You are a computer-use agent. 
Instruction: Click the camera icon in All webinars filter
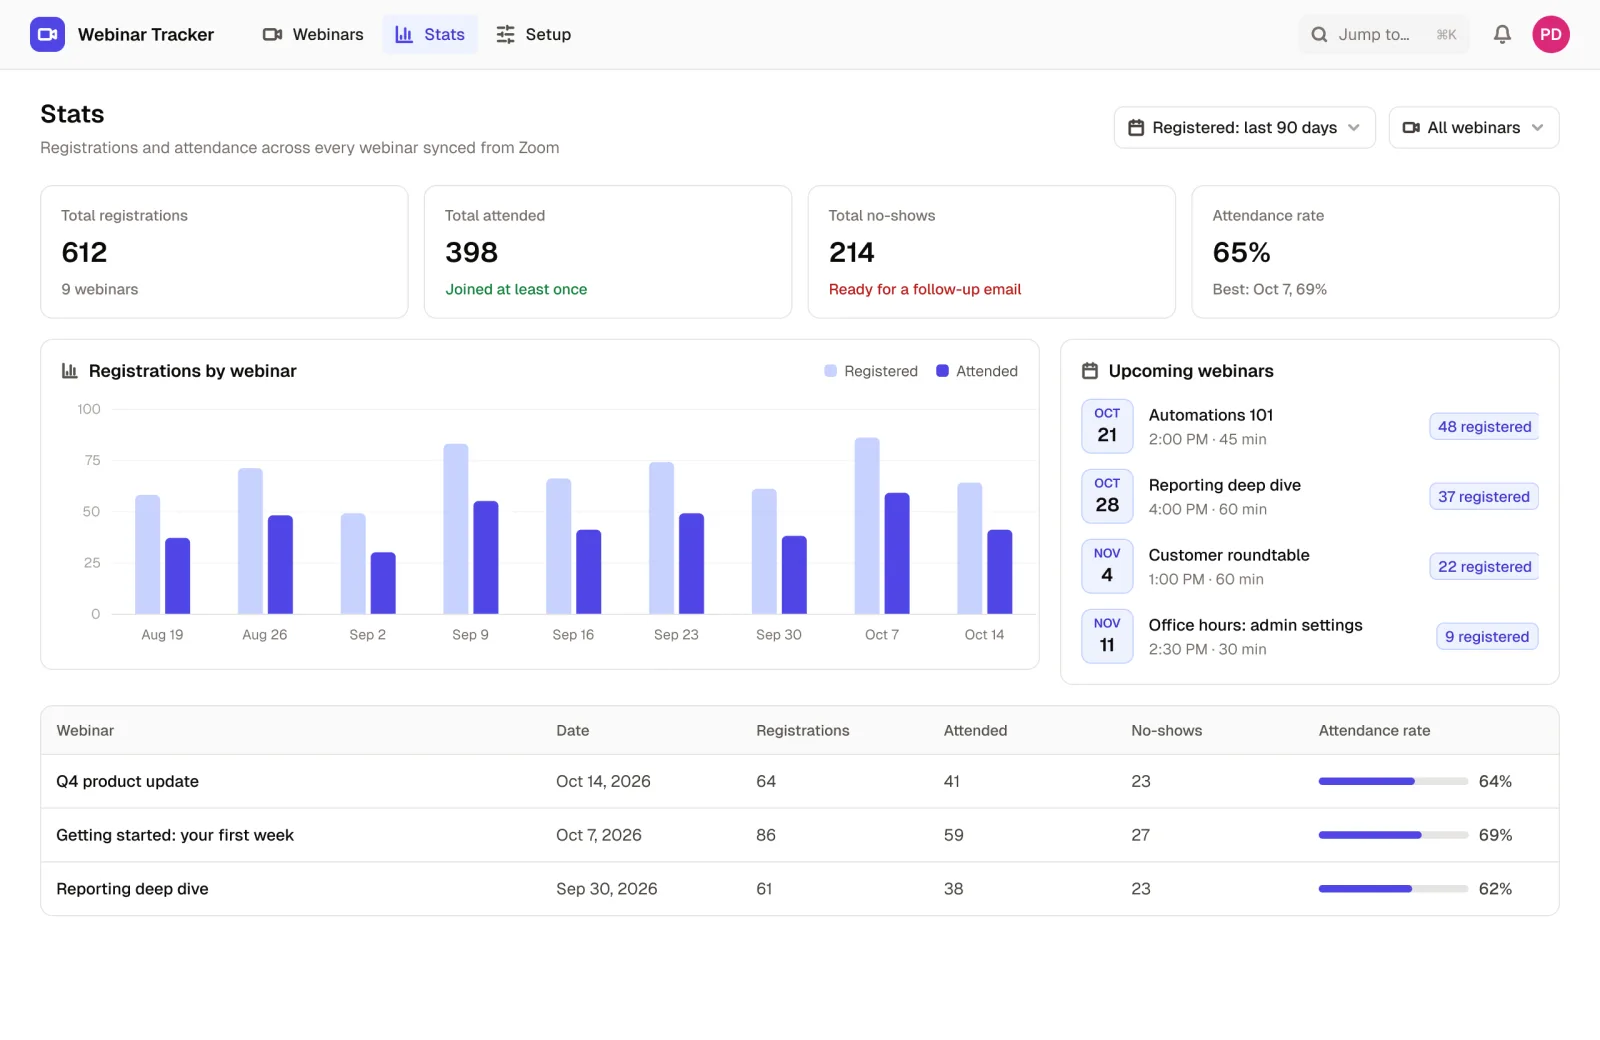click(1411, 128)
